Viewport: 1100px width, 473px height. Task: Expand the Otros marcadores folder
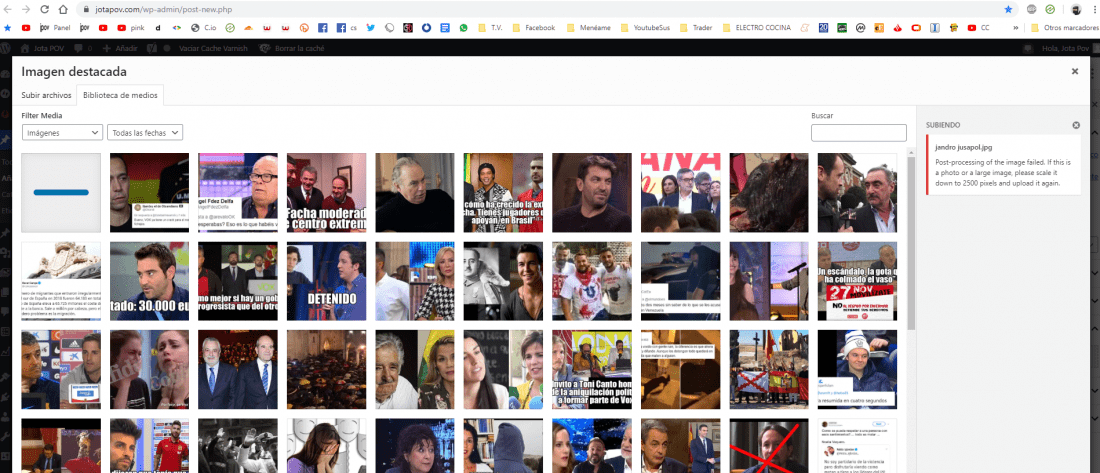[1064, 28]
